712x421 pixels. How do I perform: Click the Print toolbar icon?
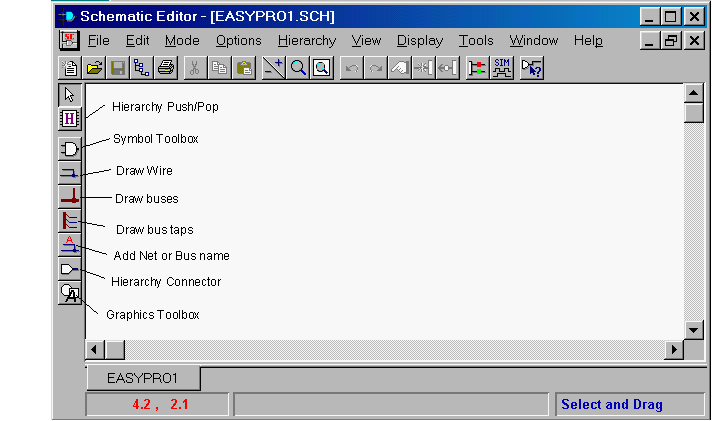coord(166,68)
